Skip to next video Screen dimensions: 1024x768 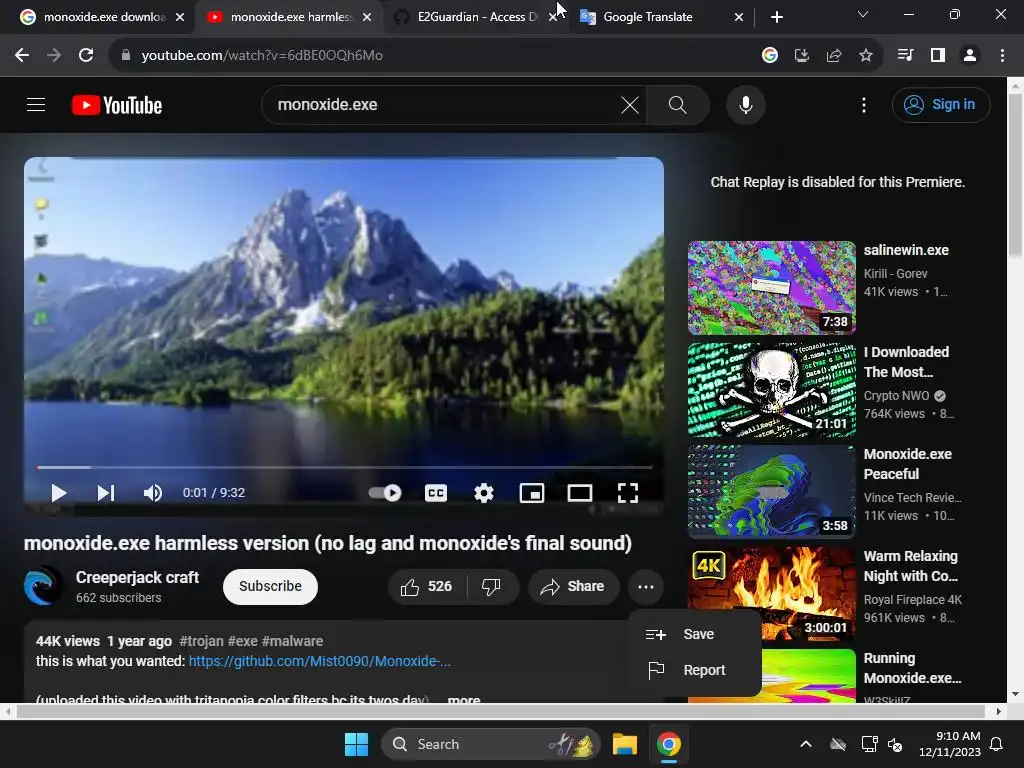pos(106,493)
